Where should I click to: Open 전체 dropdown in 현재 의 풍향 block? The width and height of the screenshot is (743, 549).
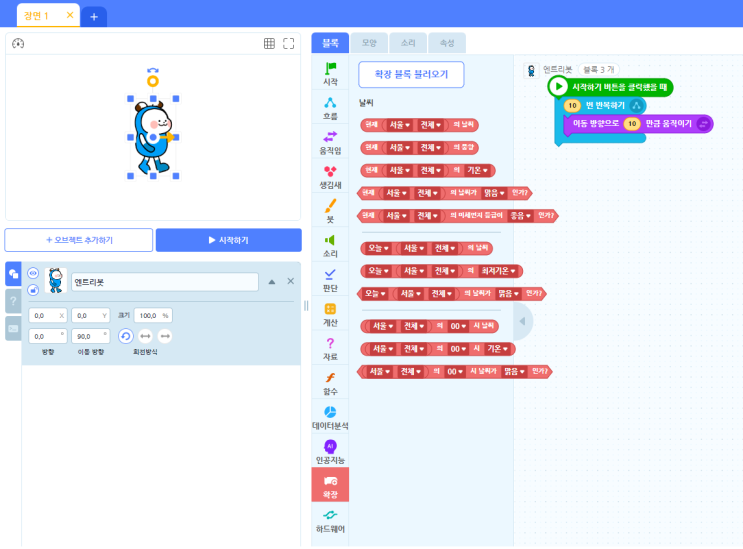tap(431, 148)
